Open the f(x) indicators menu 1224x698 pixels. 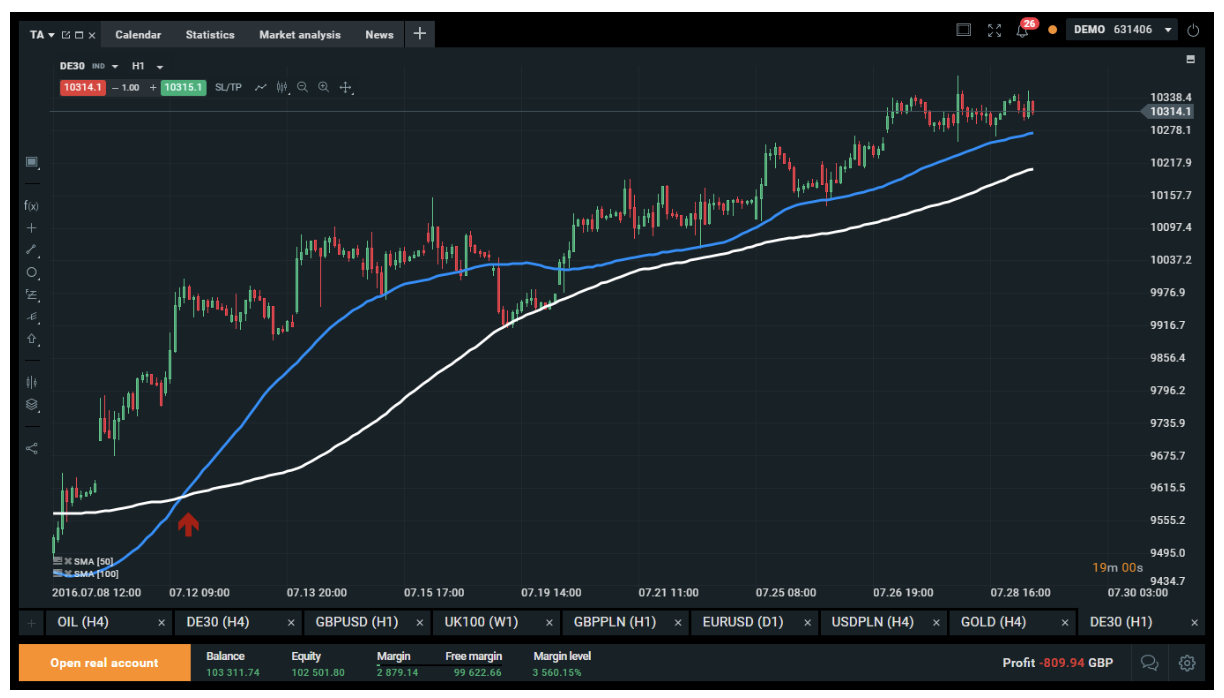pos(31,206)
